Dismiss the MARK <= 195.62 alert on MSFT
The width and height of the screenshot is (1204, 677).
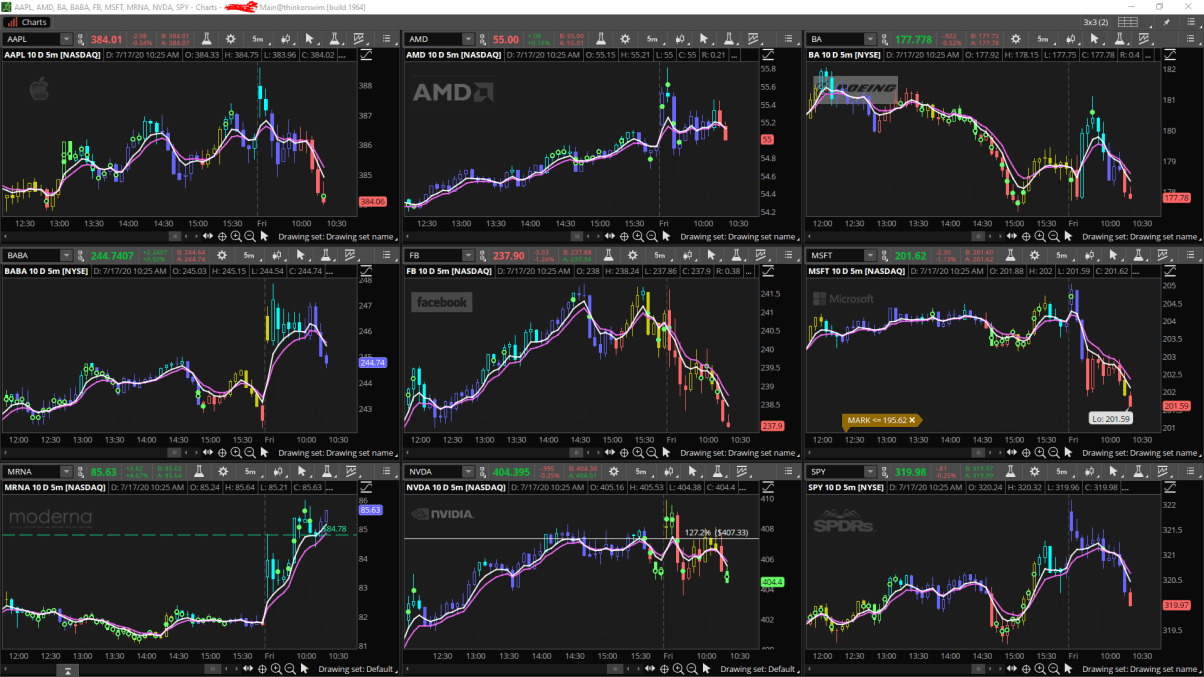point(911,419)
